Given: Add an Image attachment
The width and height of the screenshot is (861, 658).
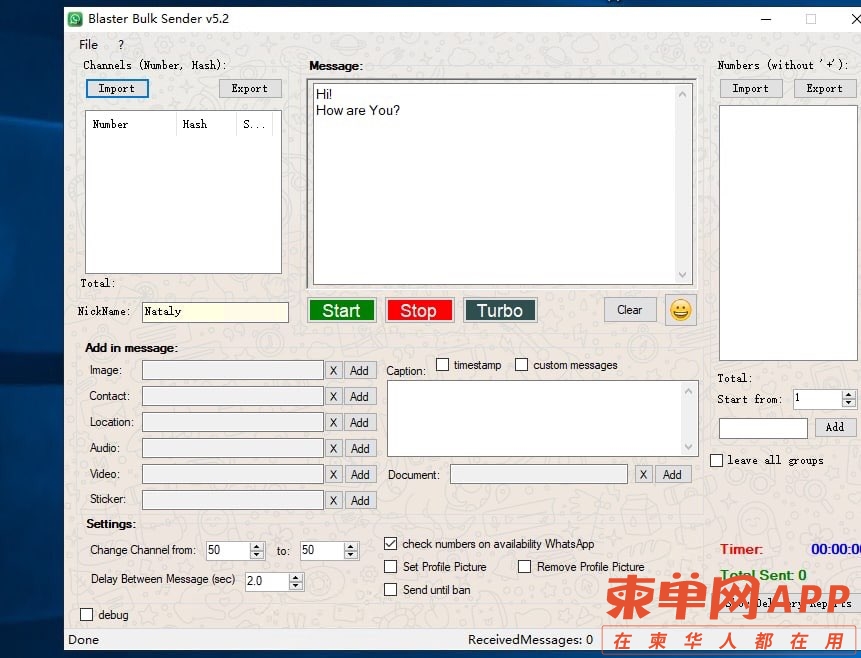Looking at the screenshot, I should pyautogui.click(x=360, y=371).
